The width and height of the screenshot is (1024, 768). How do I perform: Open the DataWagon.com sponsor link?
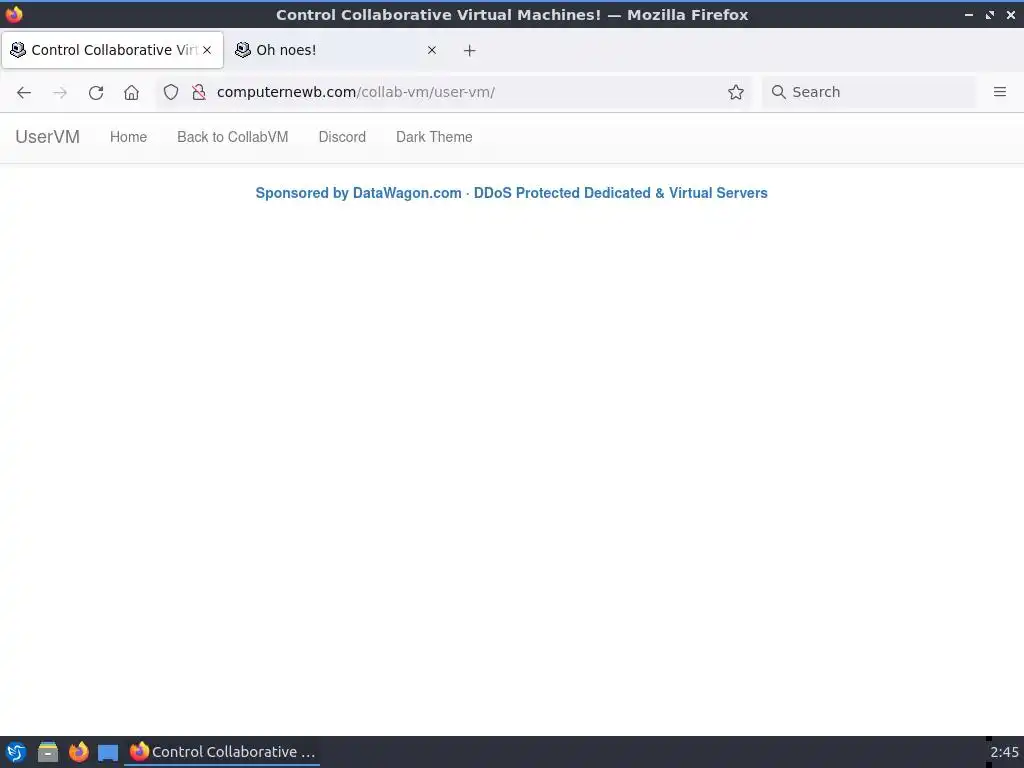tap(511, 193)
